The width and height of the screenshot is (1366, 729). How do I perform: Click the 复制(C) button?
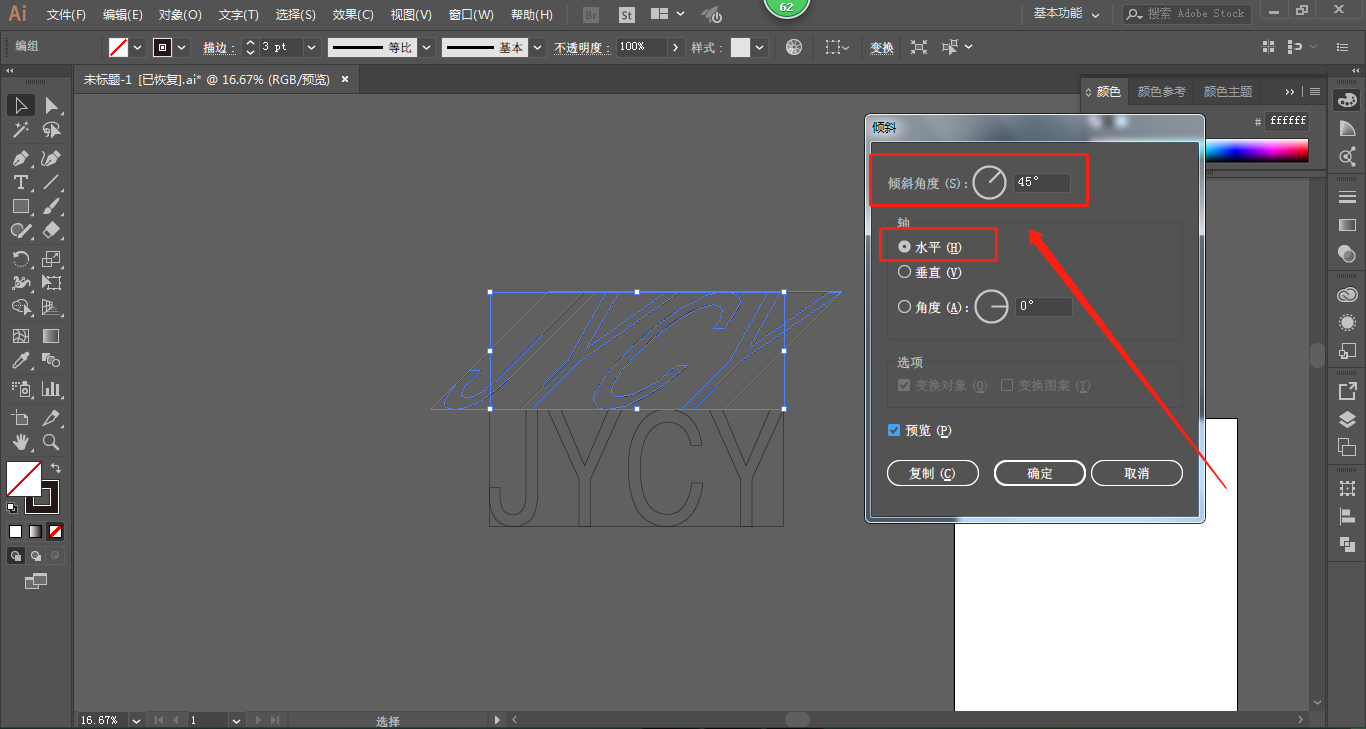[932, 473]
